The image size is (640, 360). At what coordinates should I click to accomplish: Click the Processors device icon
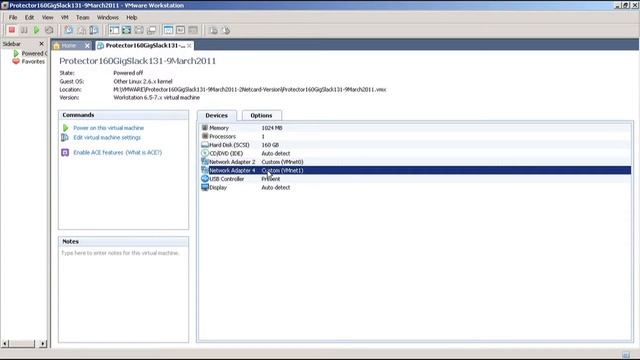pyautogui.click(x=205, y=136)
